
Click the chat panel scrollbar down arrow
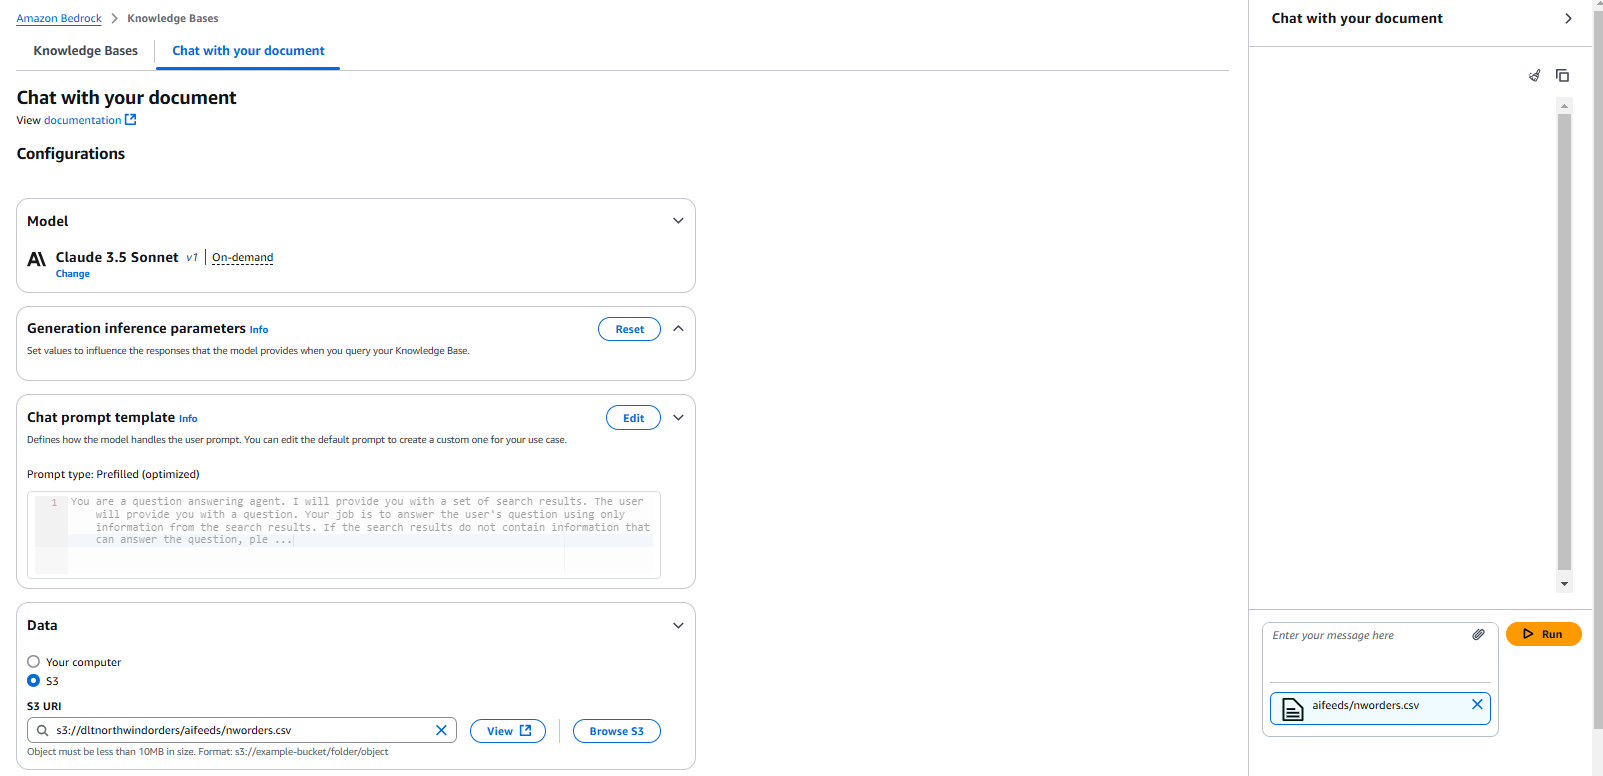point(1564,584)
